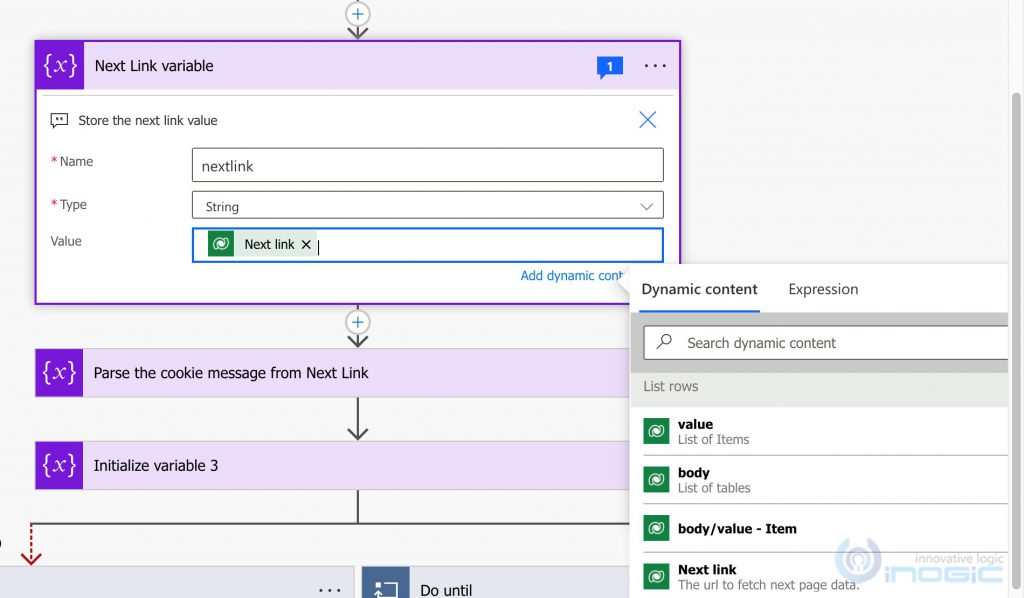The height and width of the screenshot is (598, 1024).
Task: Close the comment box with the X
Action: point(647,119)
